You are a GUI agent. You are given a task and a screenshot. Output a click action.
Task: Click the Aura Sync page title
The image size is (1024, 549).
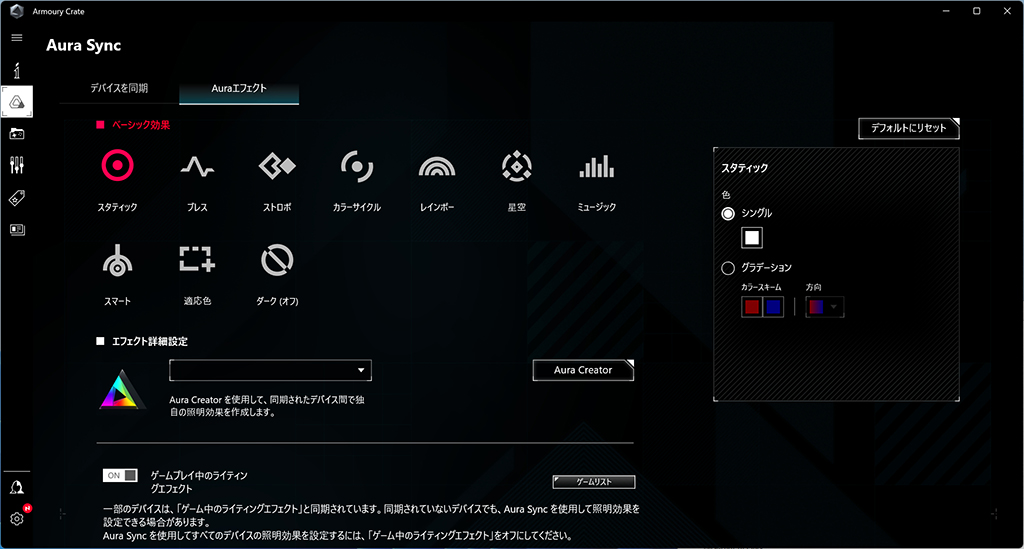pos(84,46)
